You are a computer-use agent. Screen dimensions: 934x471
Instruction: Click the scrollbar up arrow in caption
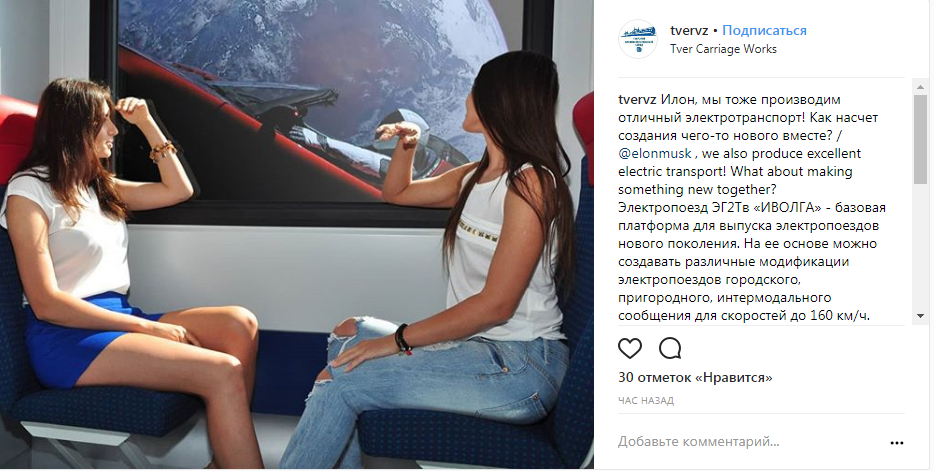click(x=920, y=87)
